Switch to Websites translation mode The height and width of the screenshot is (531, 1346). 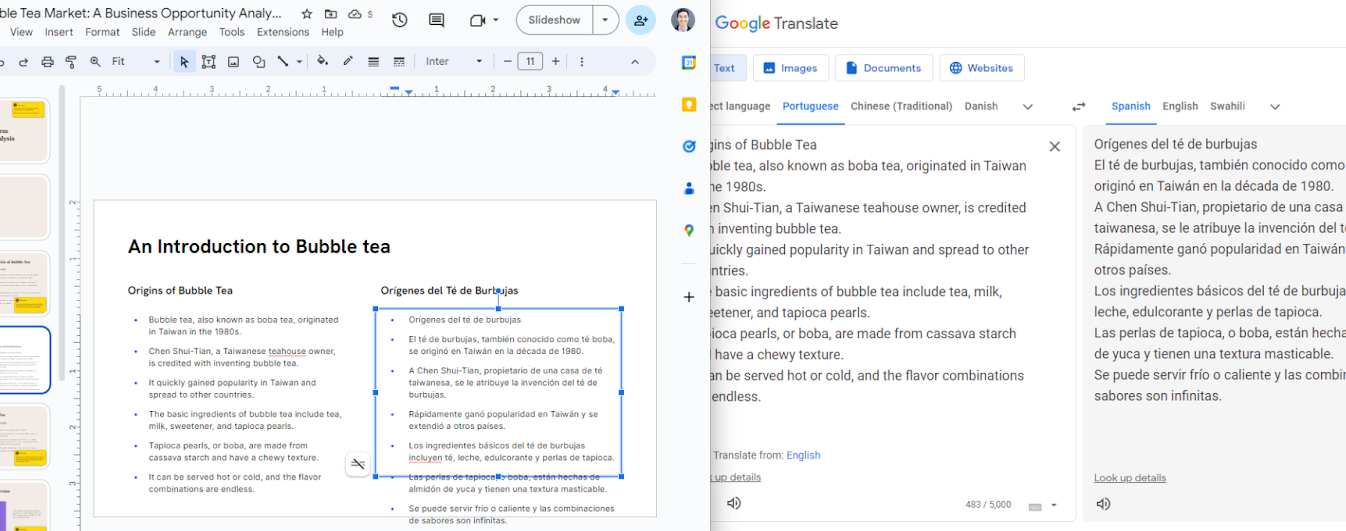(981, 68)
